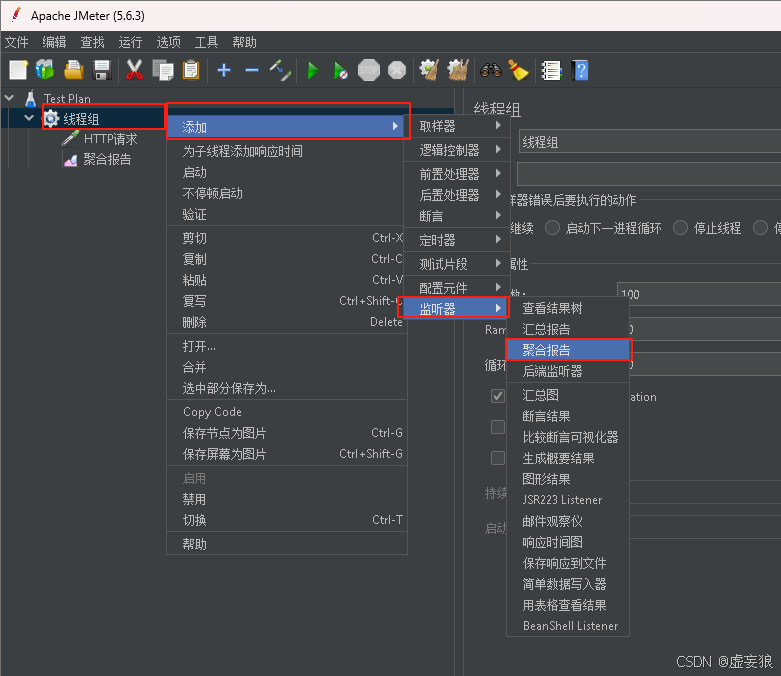Select the 停止线程 radio button

click(680, 228)
